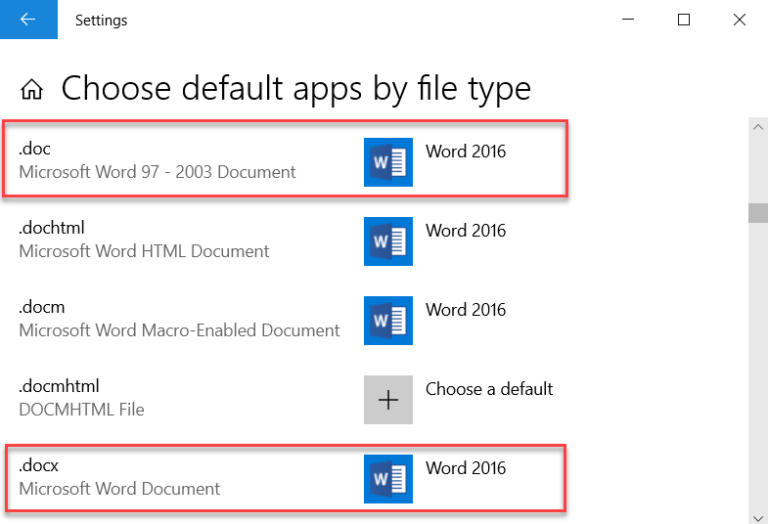Select the .dochtml file extension label
768x524 pixels.
coord(51,228)
